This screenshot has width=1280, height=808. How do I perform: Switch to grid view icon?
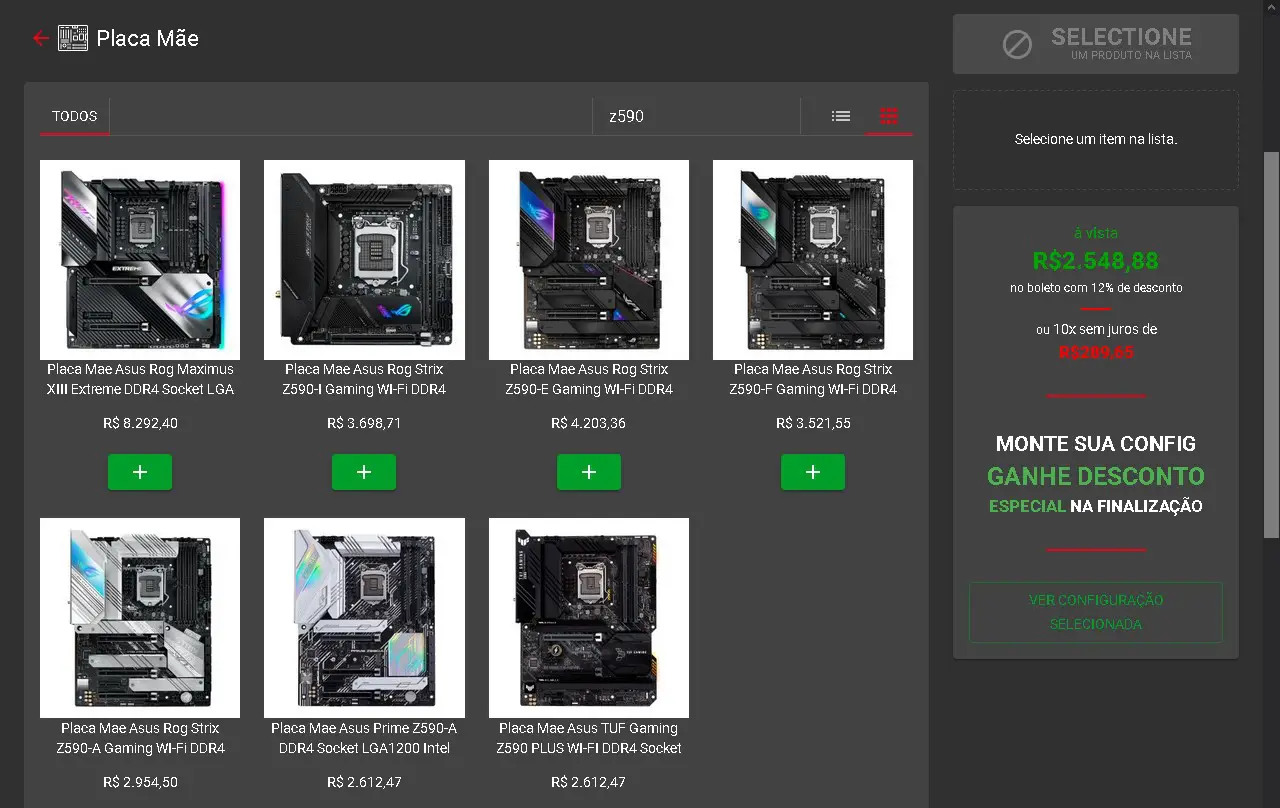(889, 116)
